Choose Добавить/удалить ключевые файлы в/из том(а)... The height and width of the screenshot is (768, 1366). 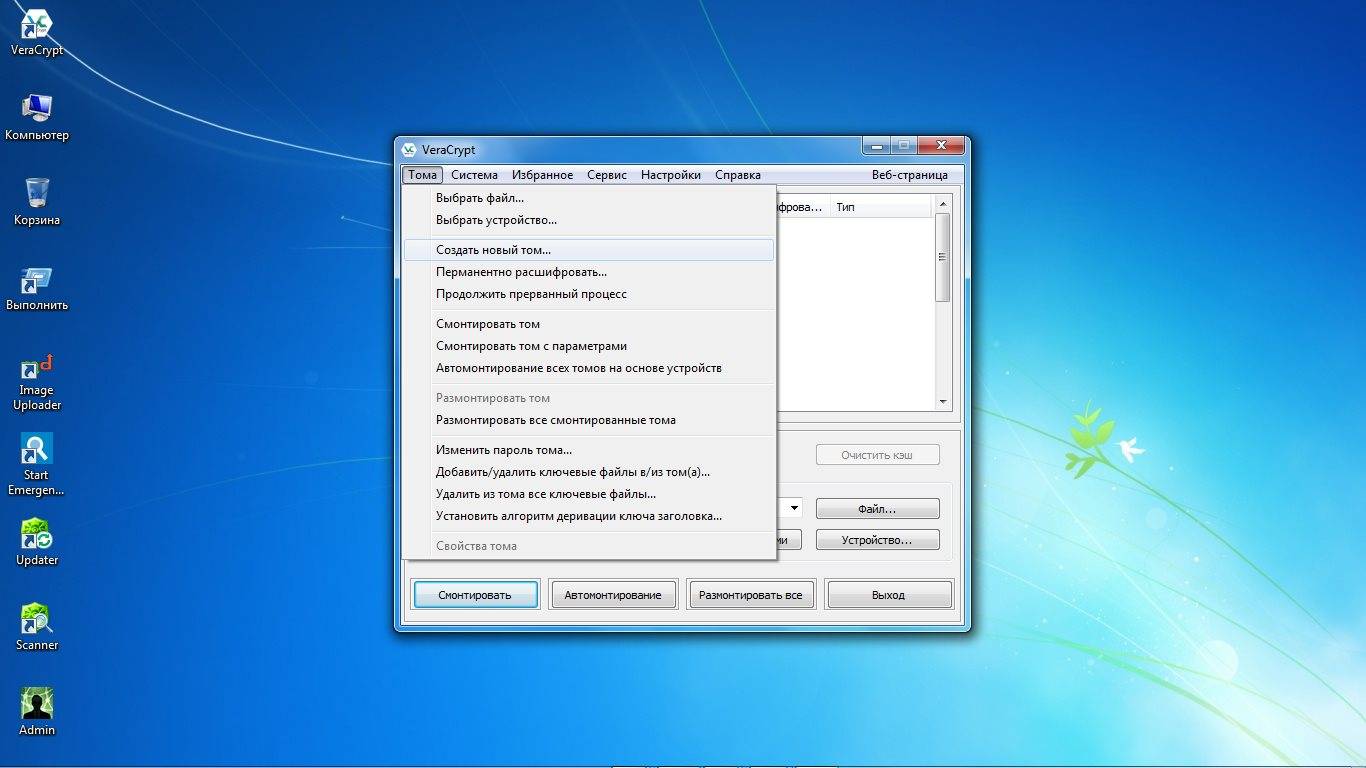pyautogui.click(x=589, y=472)
